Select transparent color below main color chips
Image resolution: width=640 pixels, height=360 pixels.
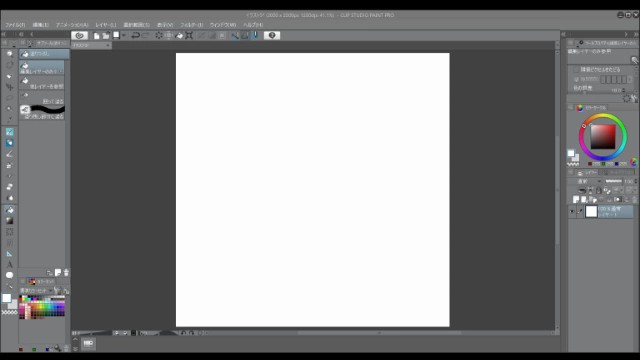[x=9, y=313]
